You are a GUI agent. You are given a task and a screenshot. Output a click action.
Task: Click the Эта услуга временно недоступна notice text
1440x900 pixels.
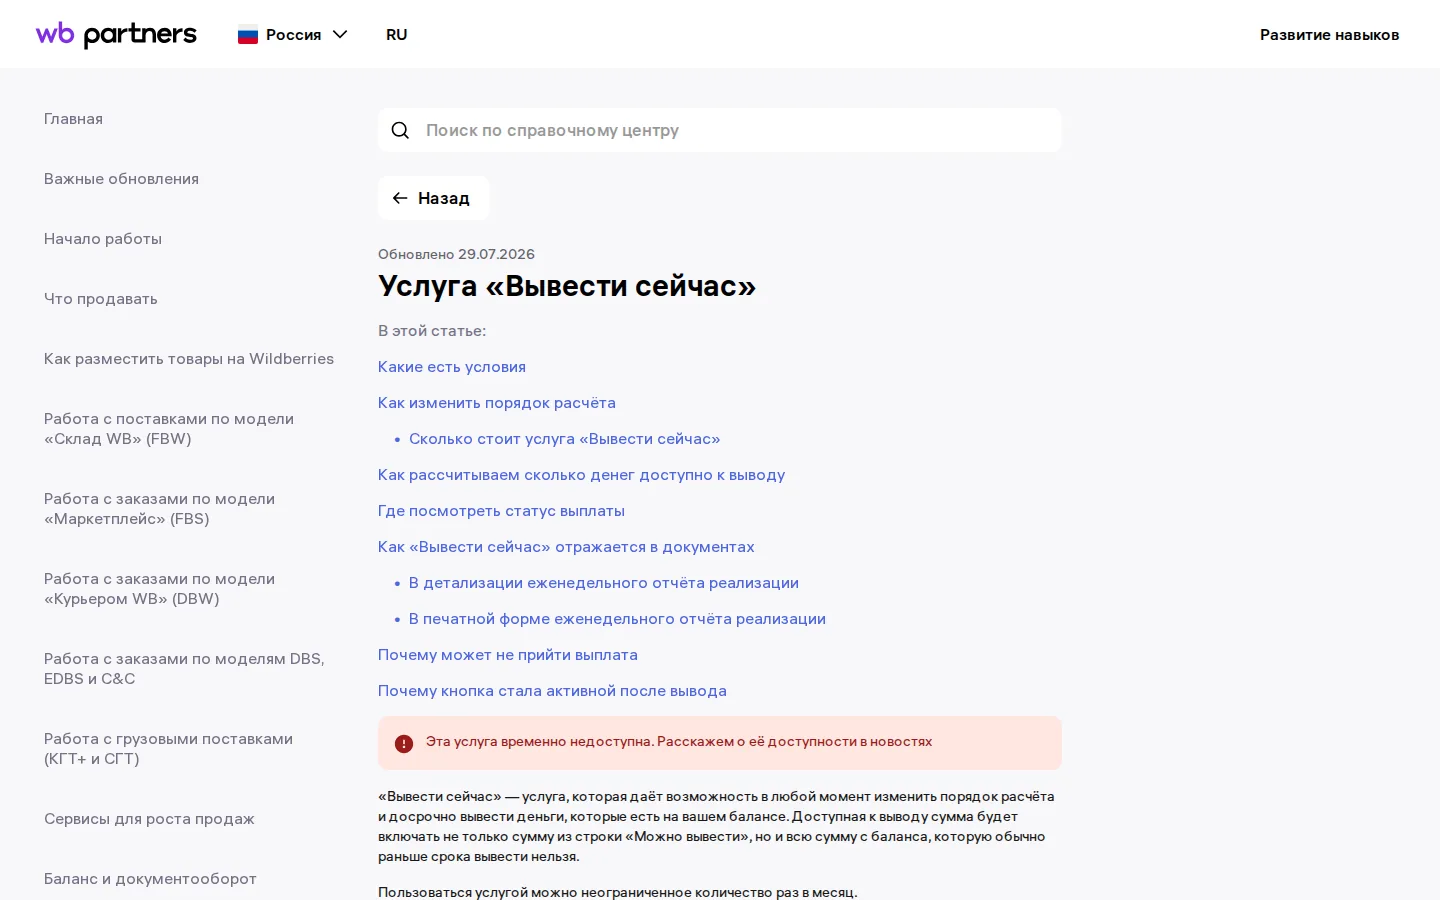tap(679, 742)
